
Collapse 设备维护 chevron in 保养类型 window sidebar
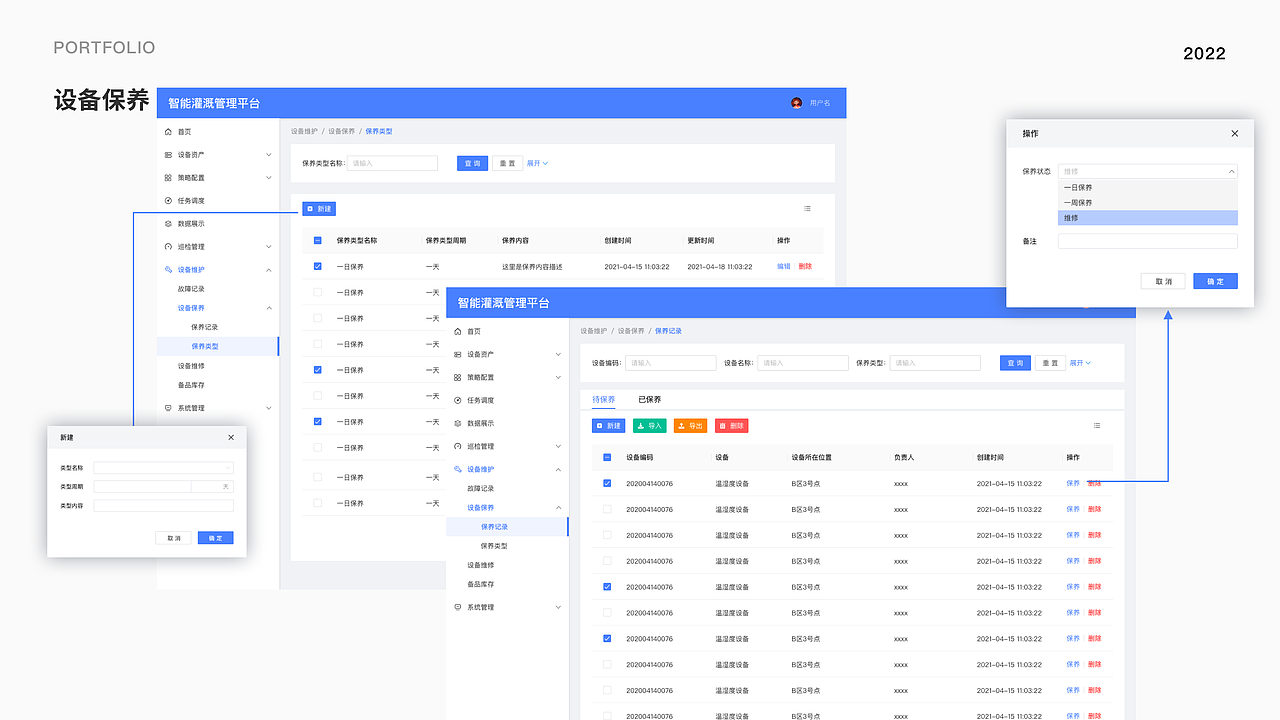point(268,270)
